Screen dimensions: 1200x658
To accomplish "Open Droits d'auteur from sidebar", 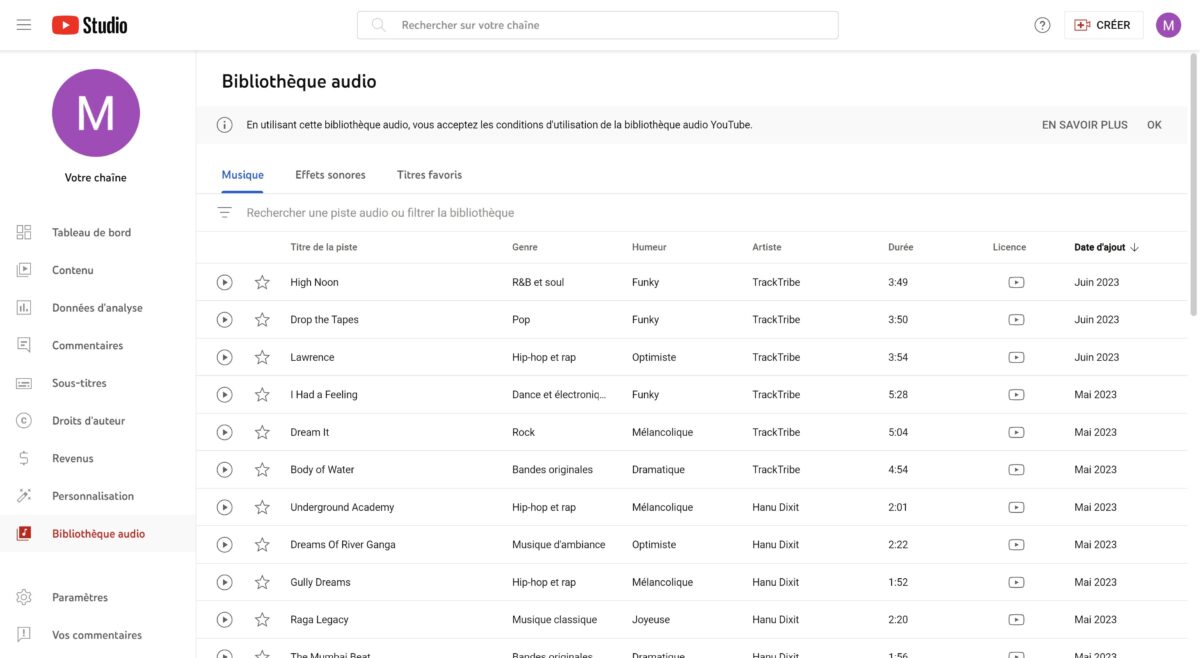I will pos(86,421).
